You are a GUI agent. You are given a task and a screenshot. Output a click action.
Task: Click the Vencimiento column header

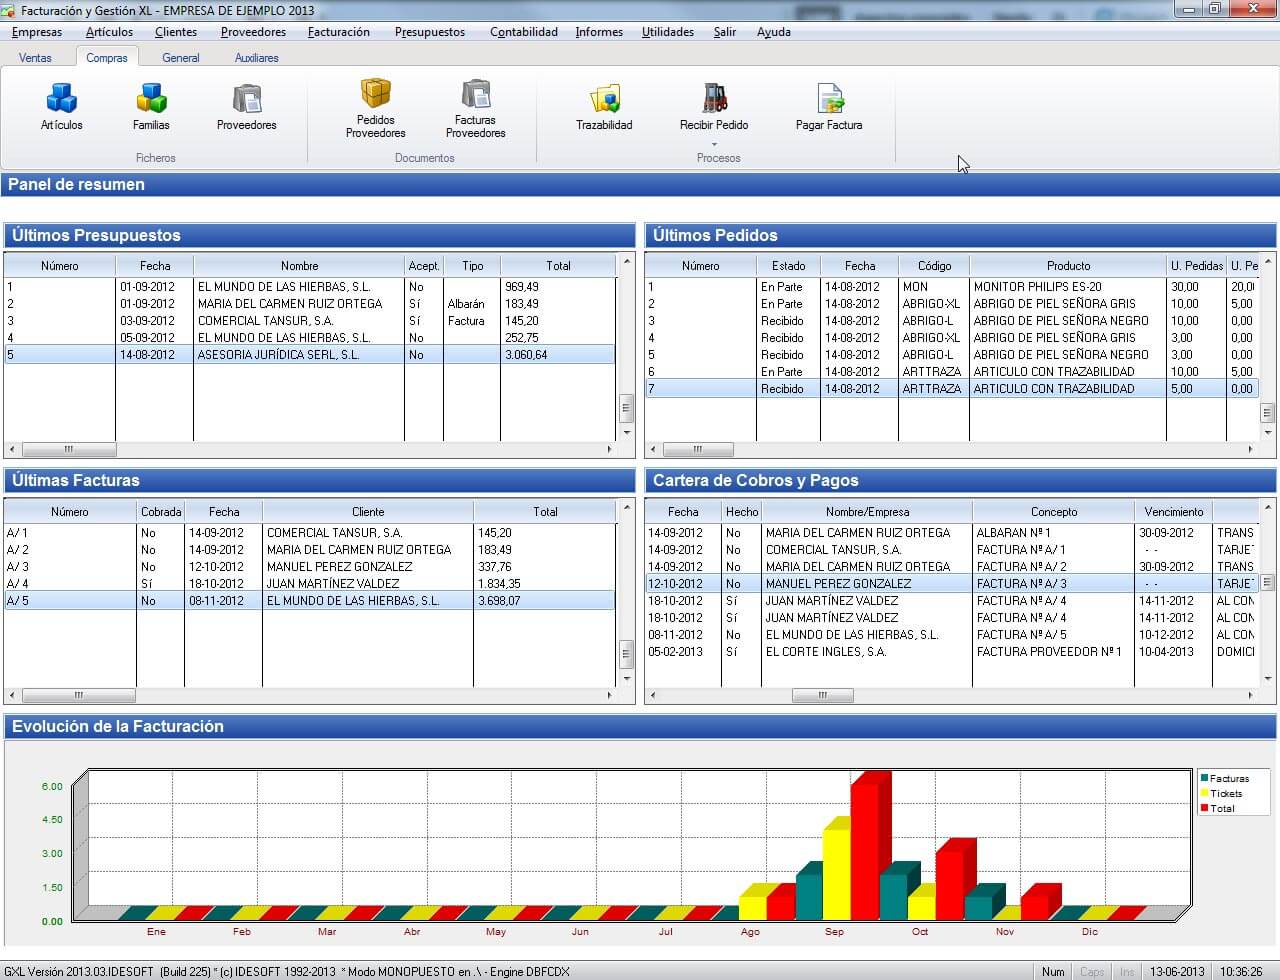coord(1174,512)
